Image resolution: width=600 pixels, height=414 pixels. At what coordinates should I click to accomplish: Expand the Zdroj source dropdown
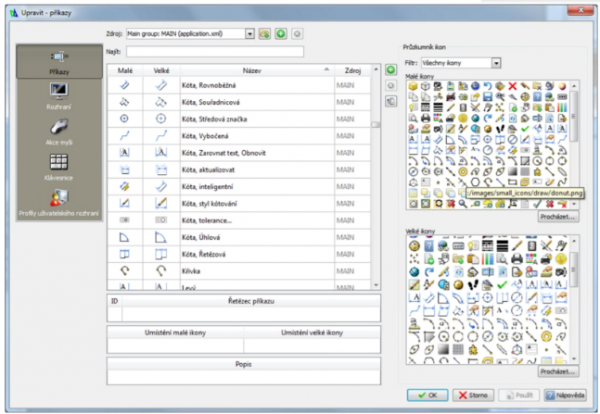tap(250, 33)
